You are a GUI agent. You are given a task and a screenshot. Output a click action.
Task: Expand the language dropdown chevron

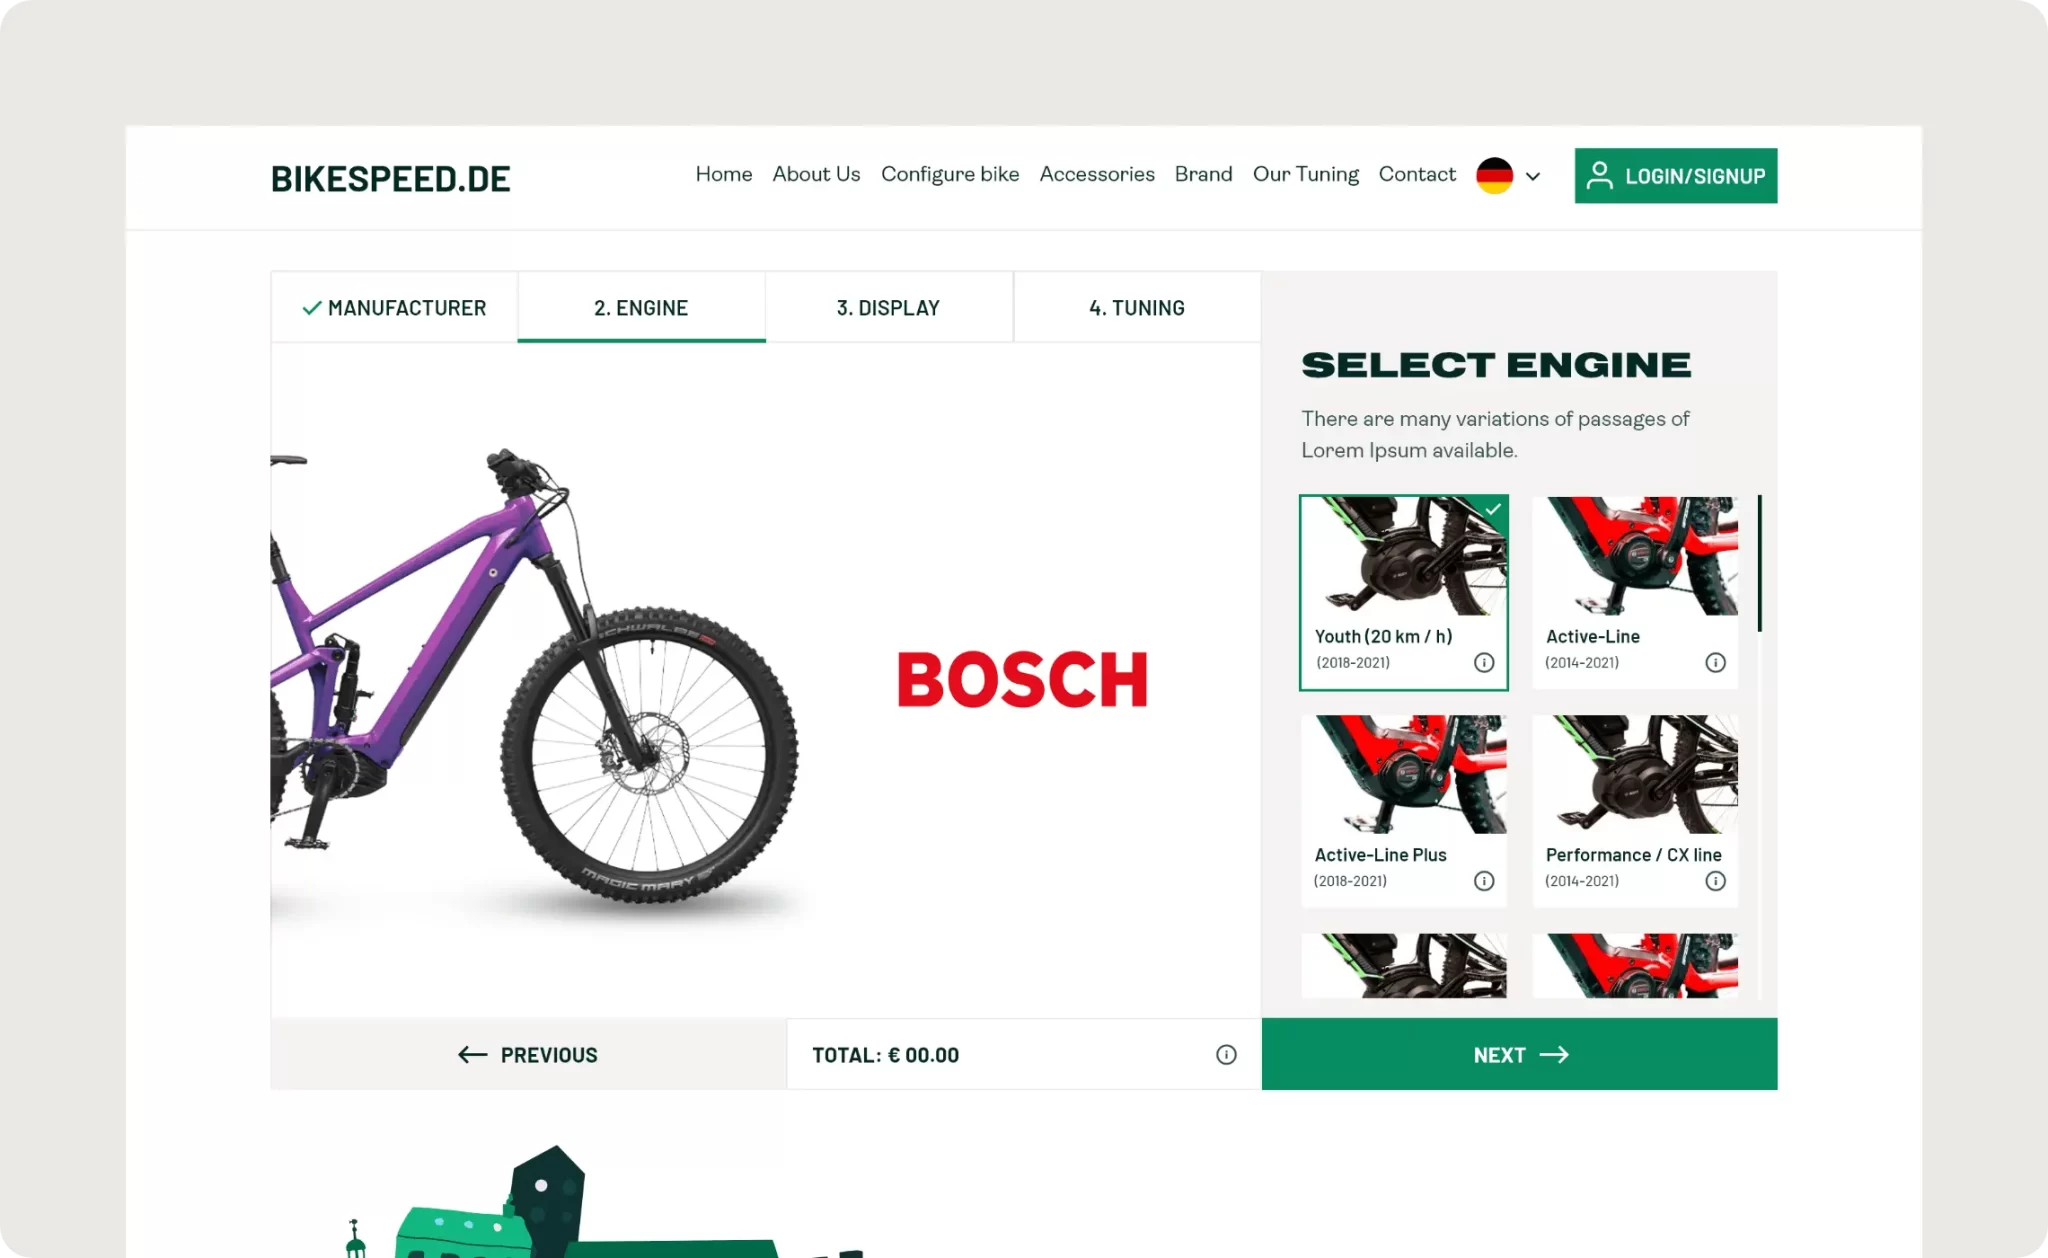(1533, 176)
